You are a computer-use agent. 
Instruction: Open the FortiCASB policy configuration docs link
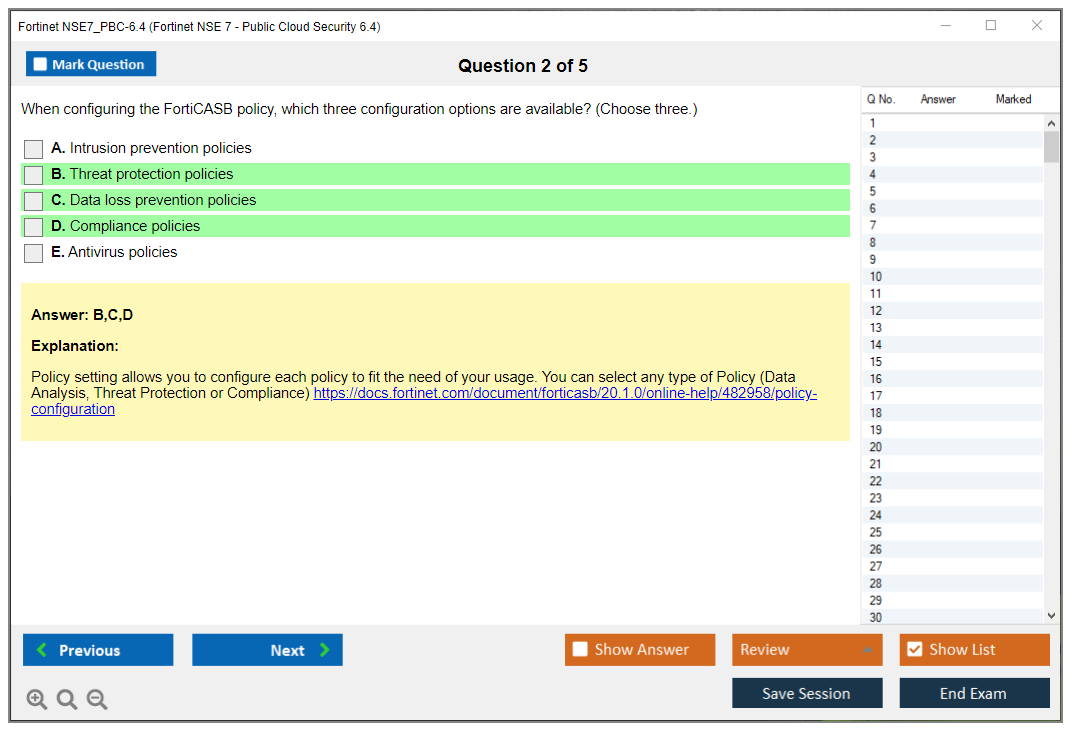(564, 394)
